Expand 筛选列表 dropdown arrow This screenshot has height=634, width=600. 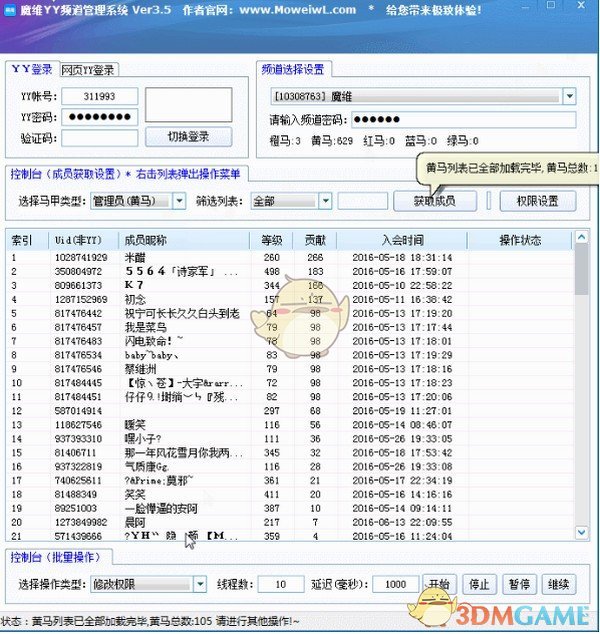tap(325, 201)
